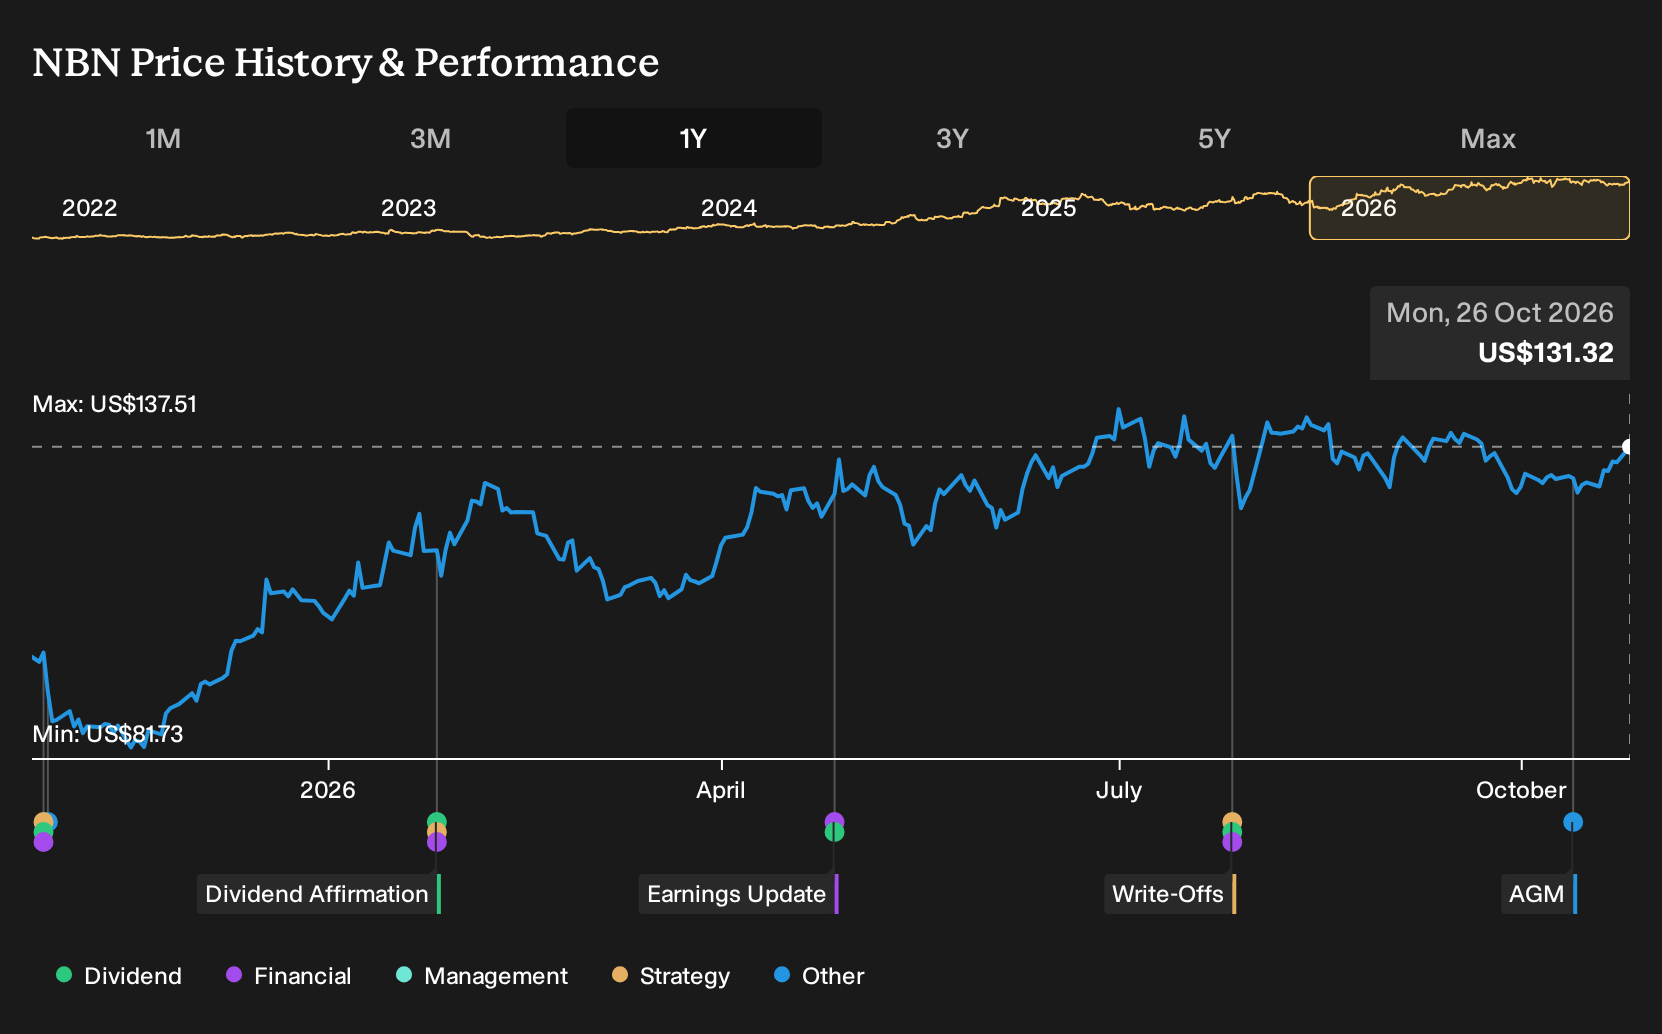
Task: Open the AGM event label
Action: (1539, 894)
